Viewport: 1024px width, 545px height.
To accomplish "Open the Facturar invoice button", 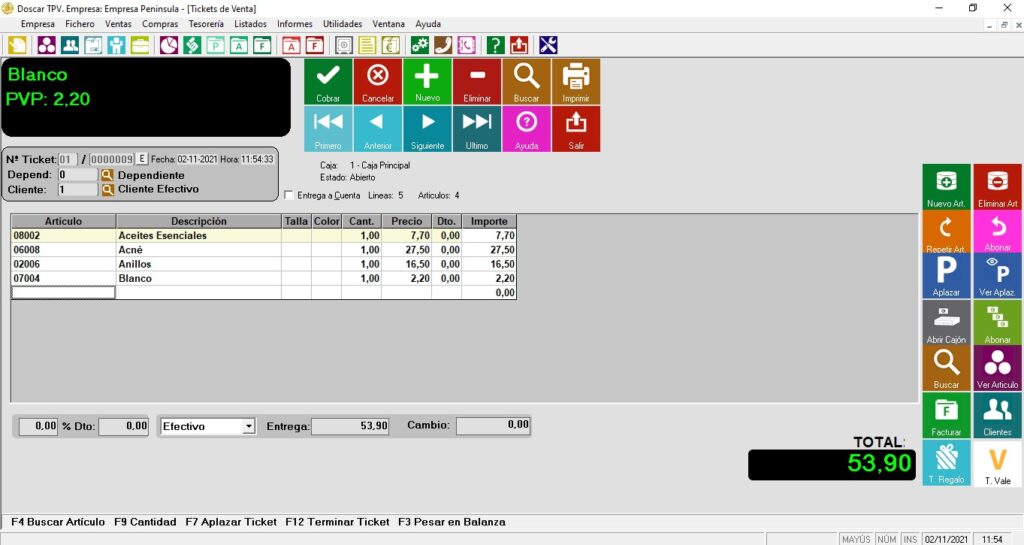I will [x=946, y=415].
